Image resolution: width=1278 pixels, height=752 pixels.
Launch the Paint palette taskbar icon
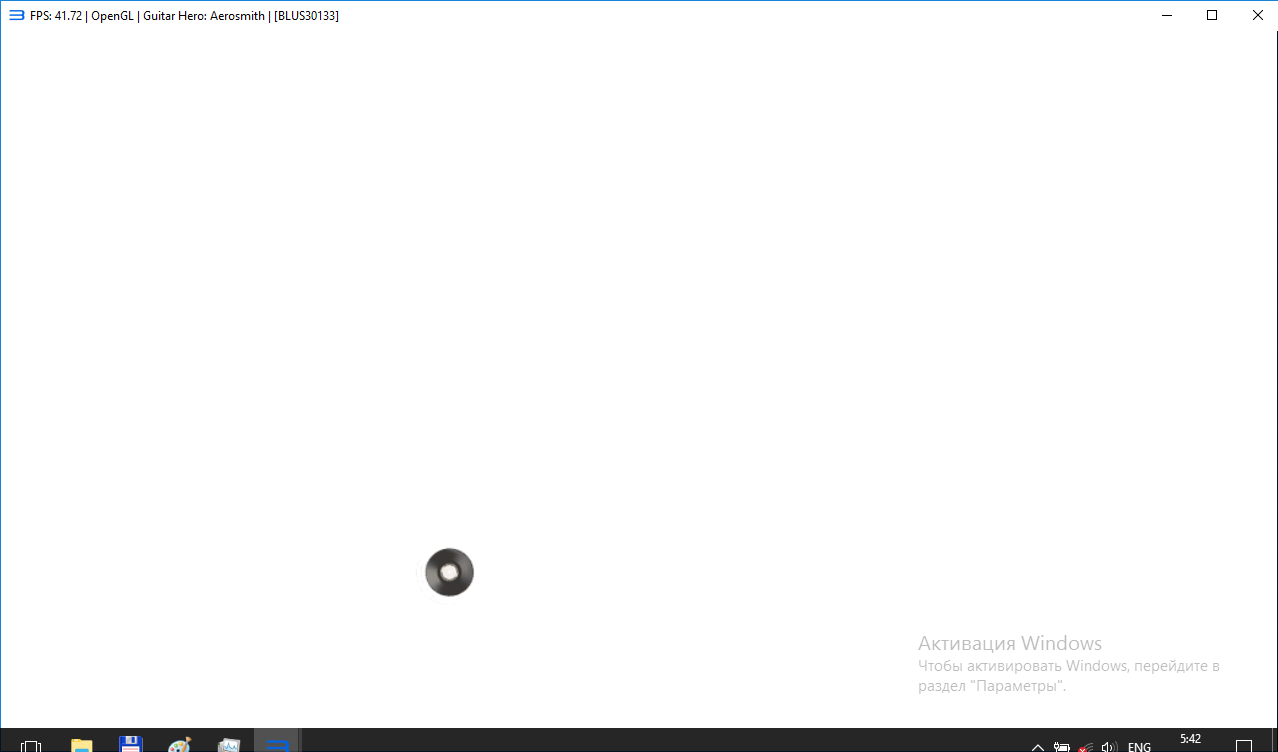[x=179, y=745]
